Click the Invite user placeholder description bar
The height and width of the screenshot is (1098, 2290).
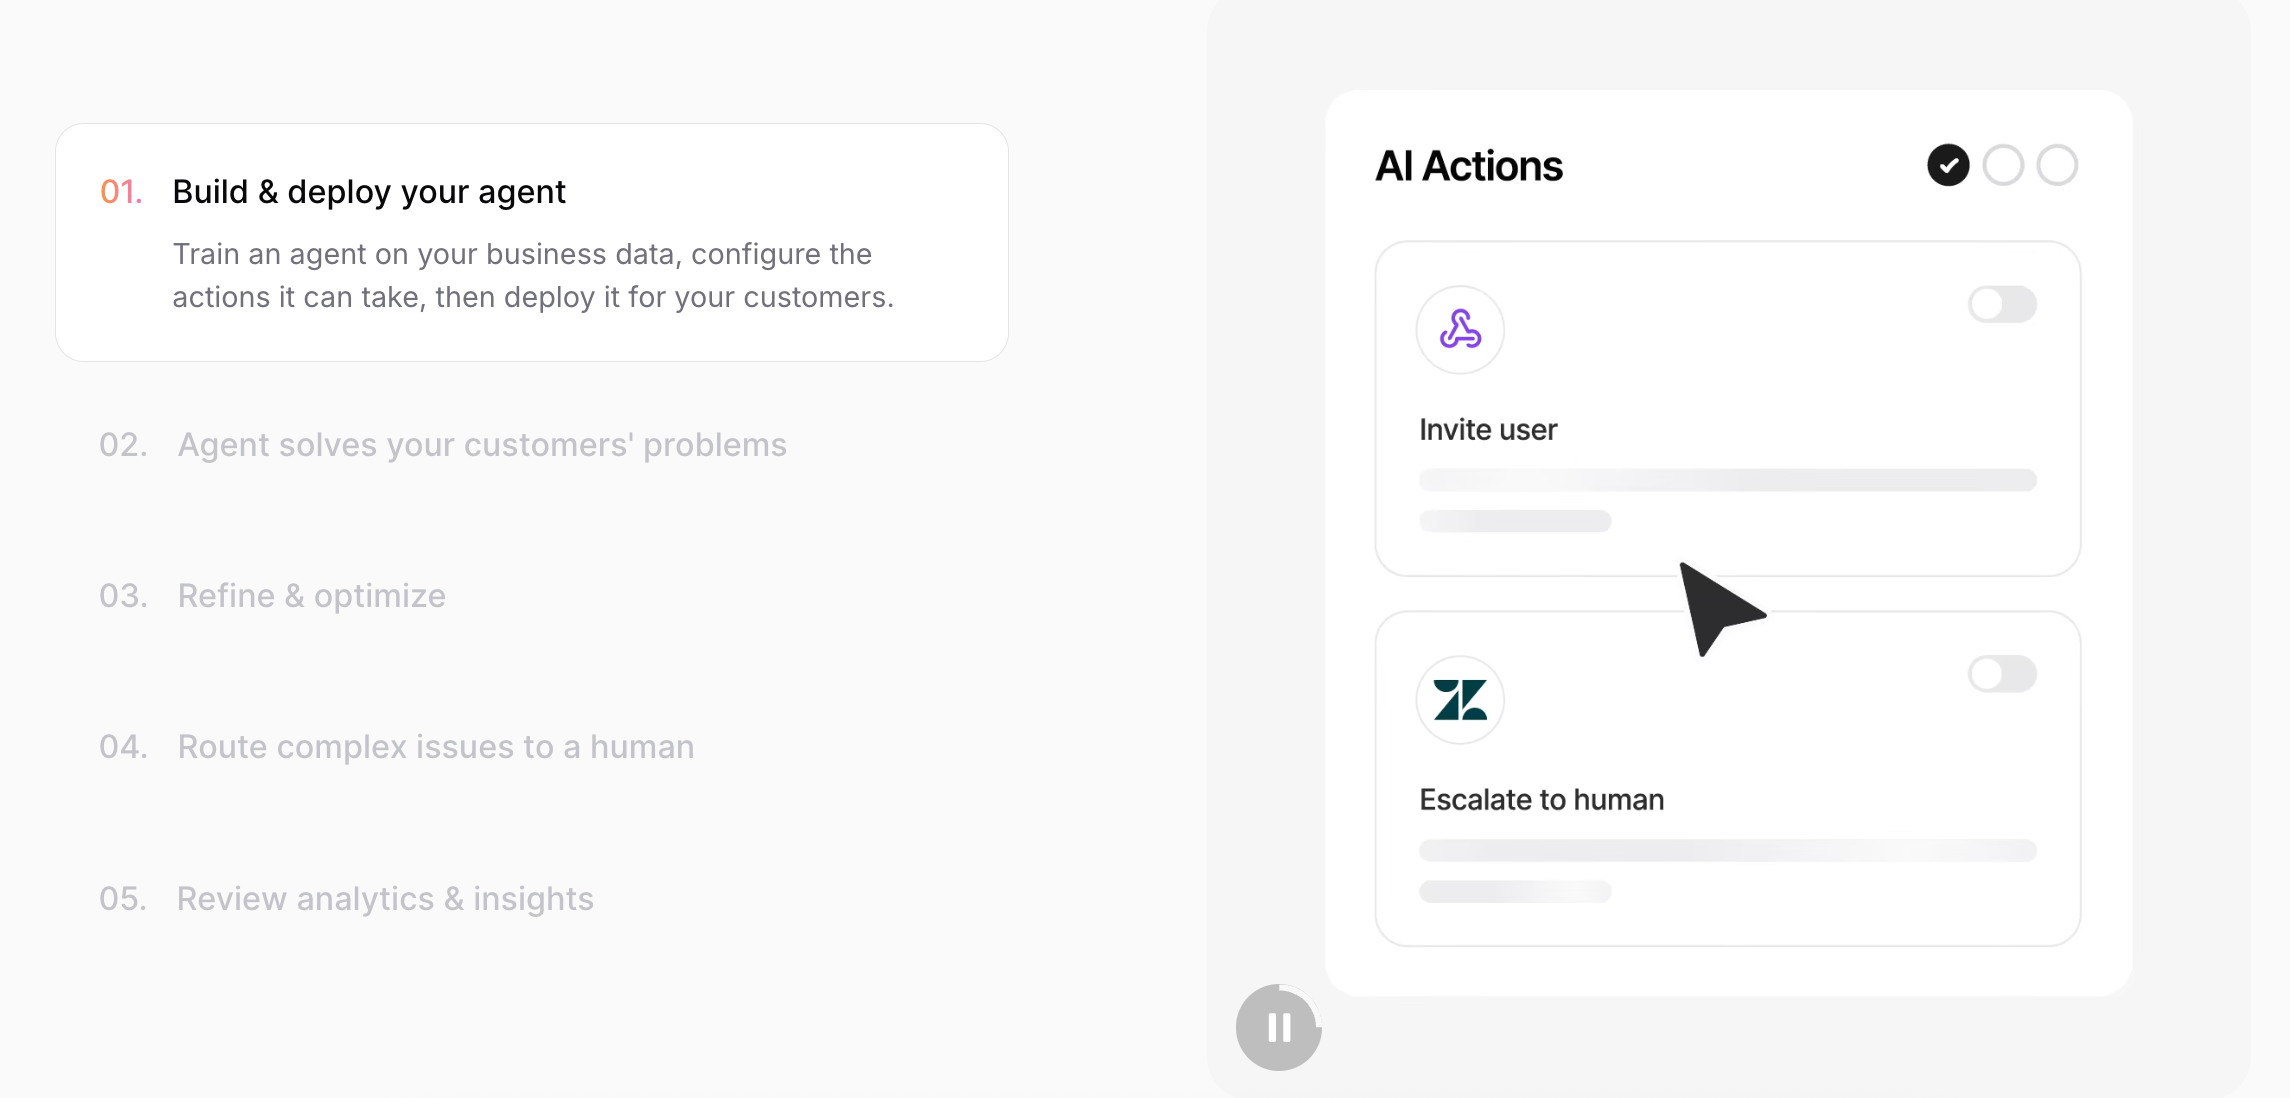pyautogui.click(x=1728, y=480)
